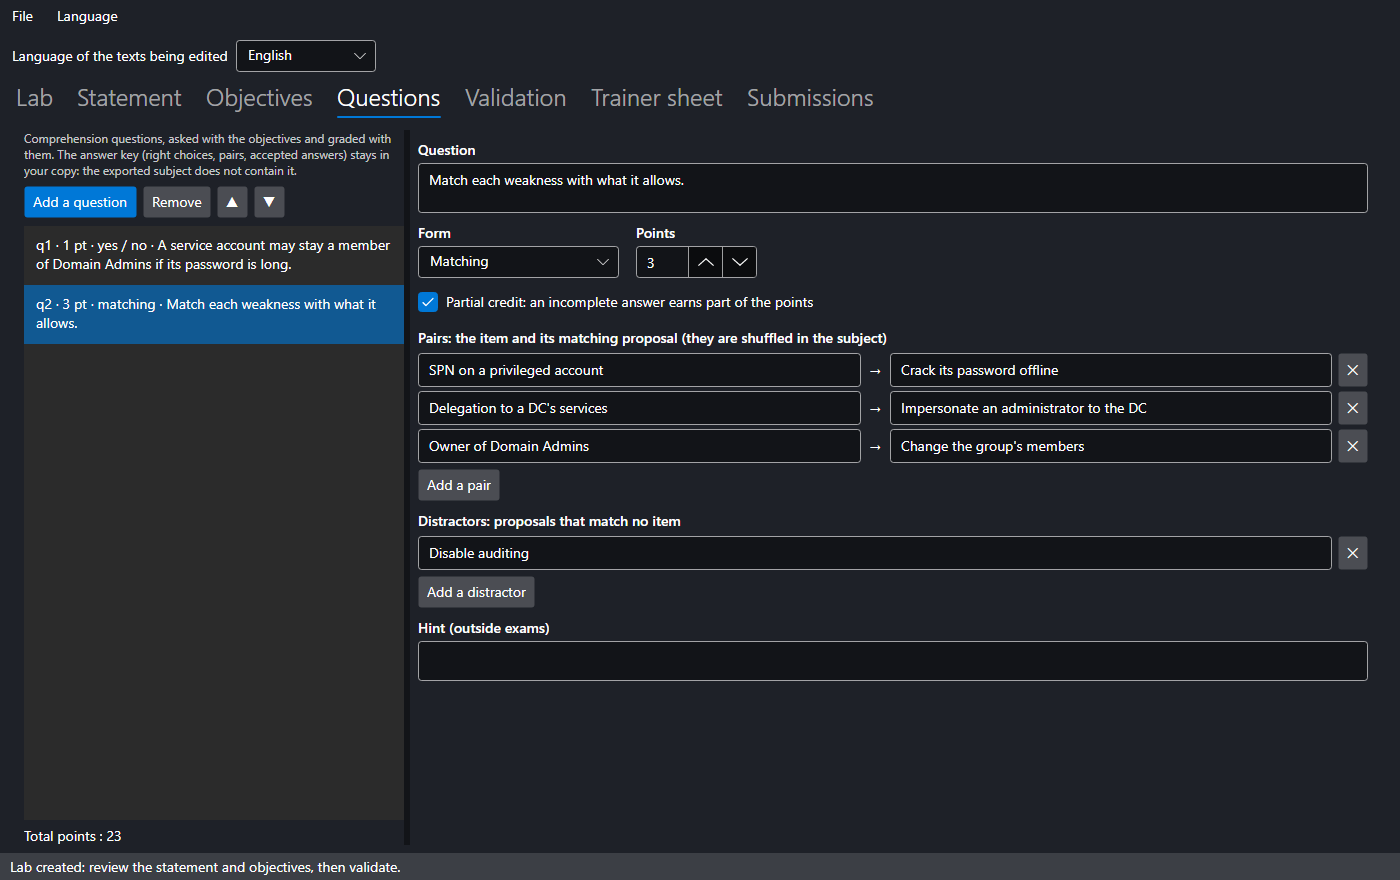Open the Submissions tab
Screen dimensions: 1400x880
coord(810,98)
